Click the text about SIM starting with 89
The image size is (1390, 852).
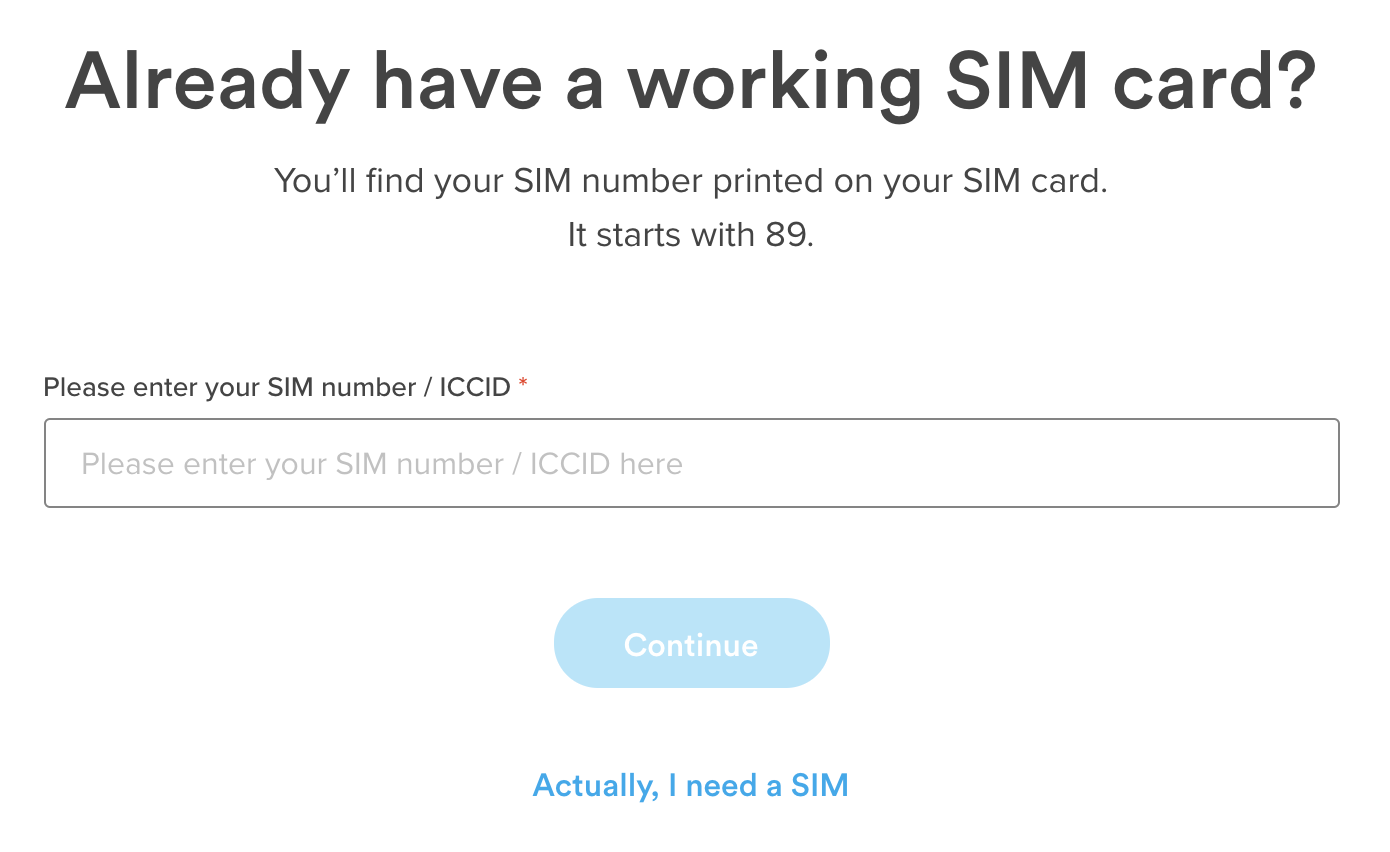[691, 234]
